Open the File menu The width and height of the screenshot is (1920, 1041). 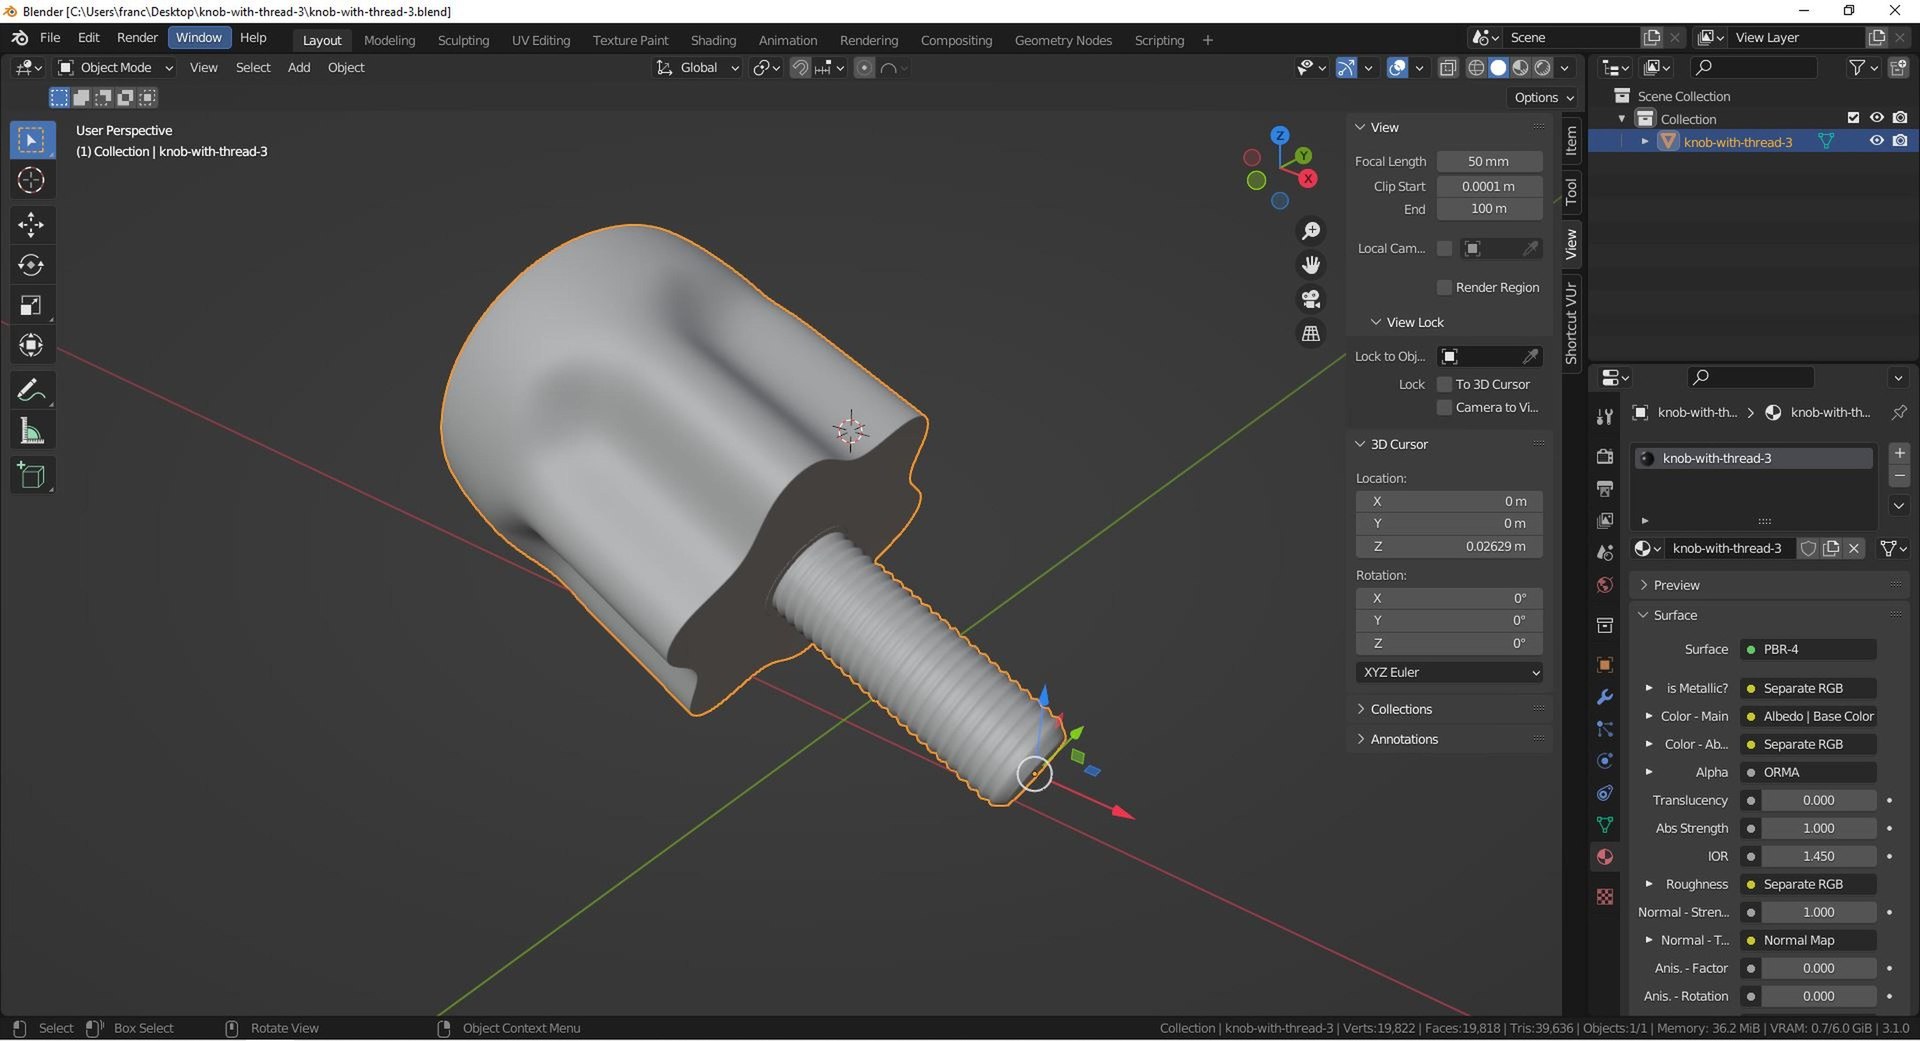[50, 38]
